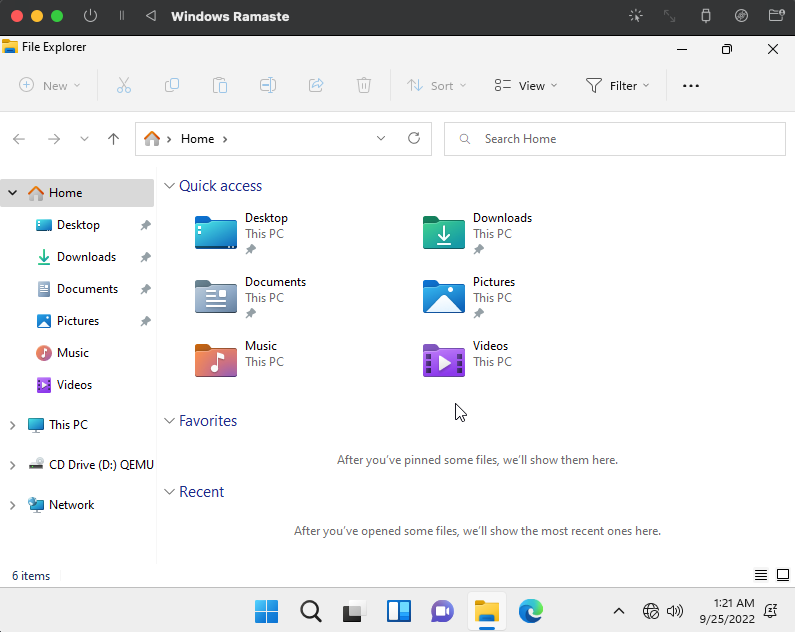Click '6 items' in status bar
This screenshot has width=795, height=632.
pos(31,576)
